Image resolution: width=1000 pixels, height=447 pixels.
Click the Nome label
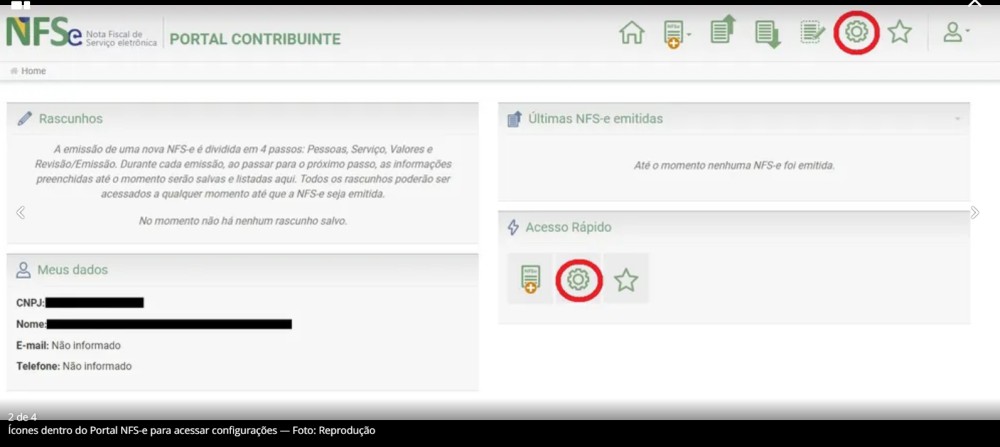(31, 325)
